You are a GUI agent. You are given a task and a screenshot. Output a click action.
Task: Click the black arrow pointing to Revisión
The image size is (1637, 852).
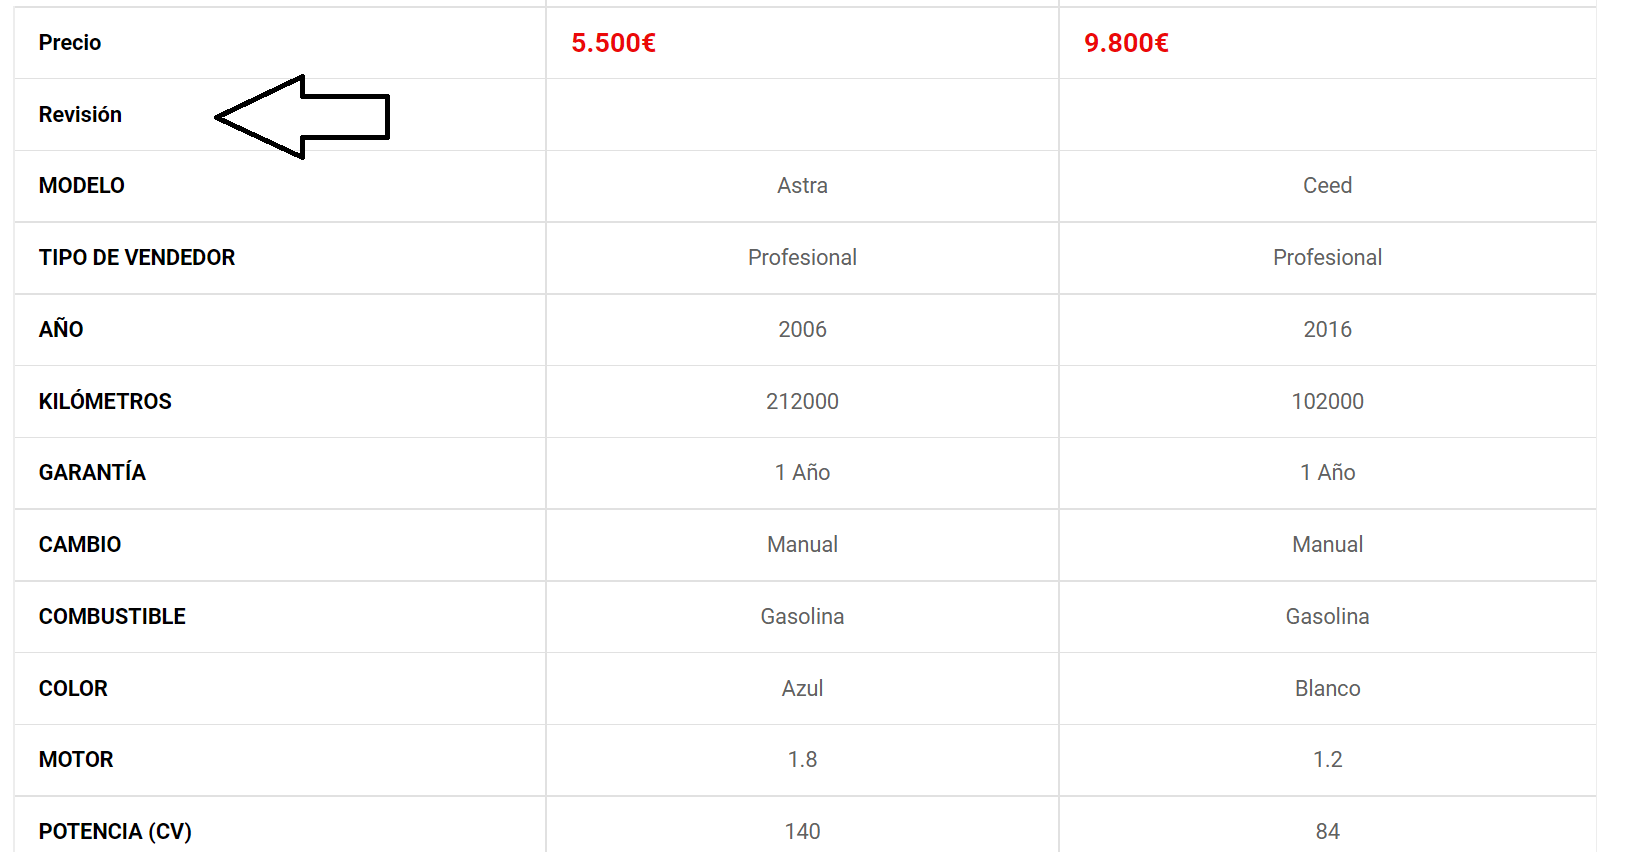301,117
